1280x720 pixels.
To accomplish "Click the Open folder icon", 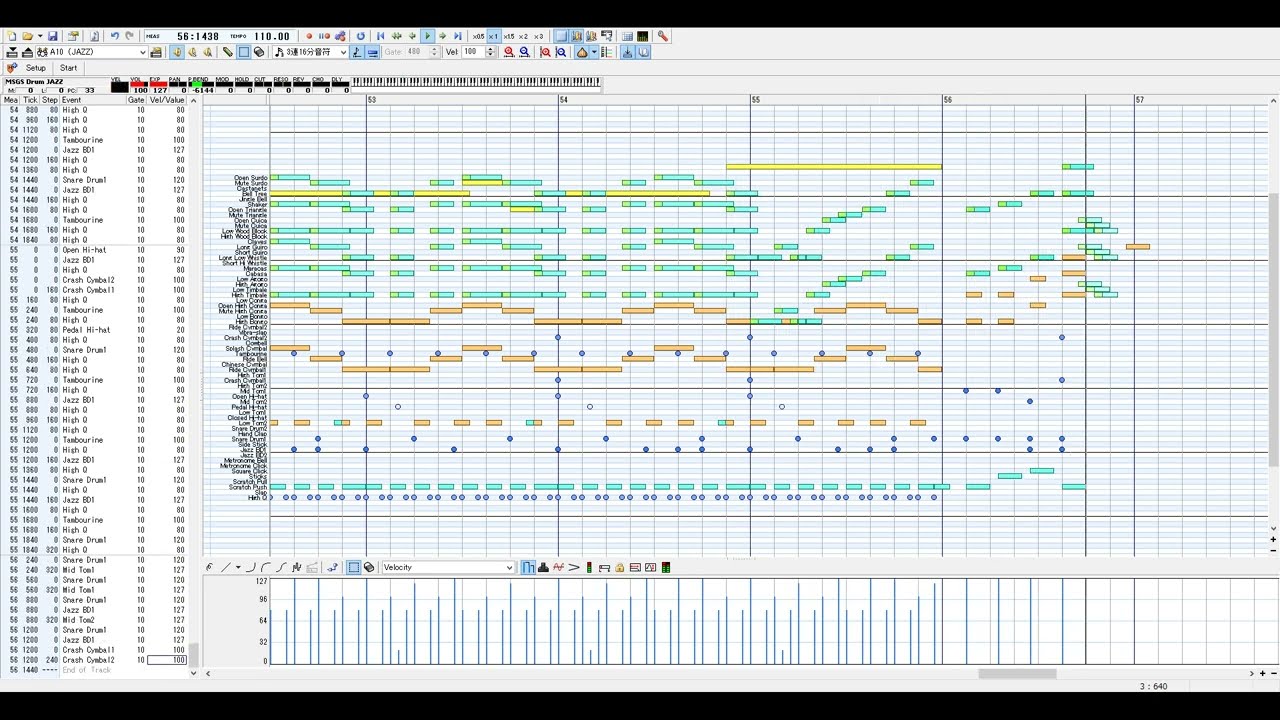I will click(x=26, y=36).
